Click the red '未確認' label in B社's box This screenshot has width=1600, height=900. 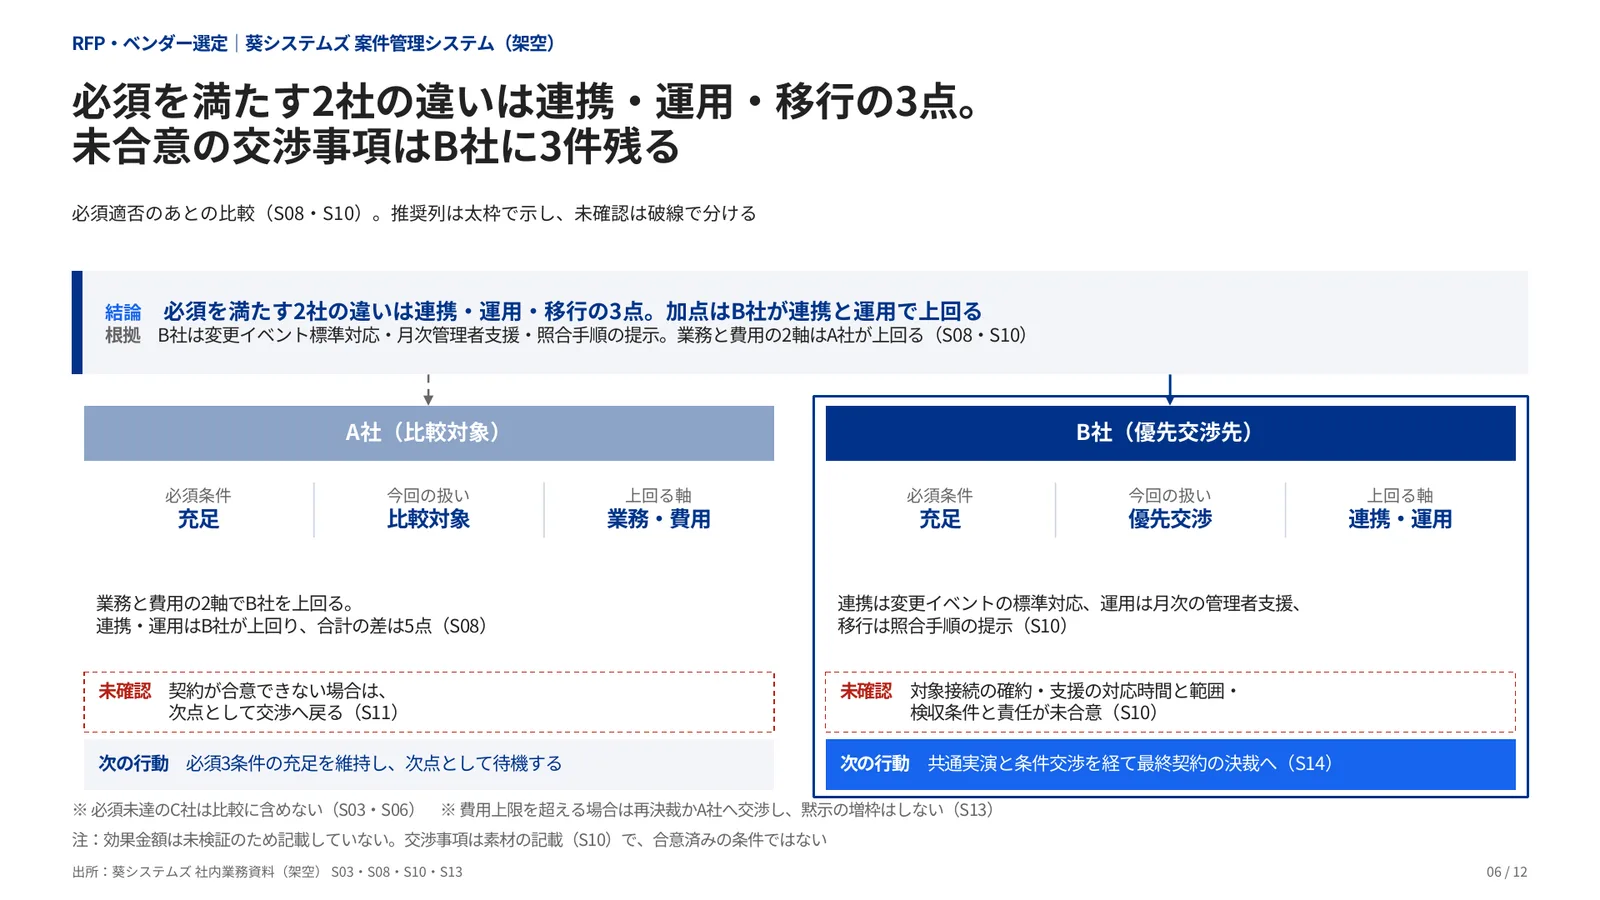click(866, 691)
